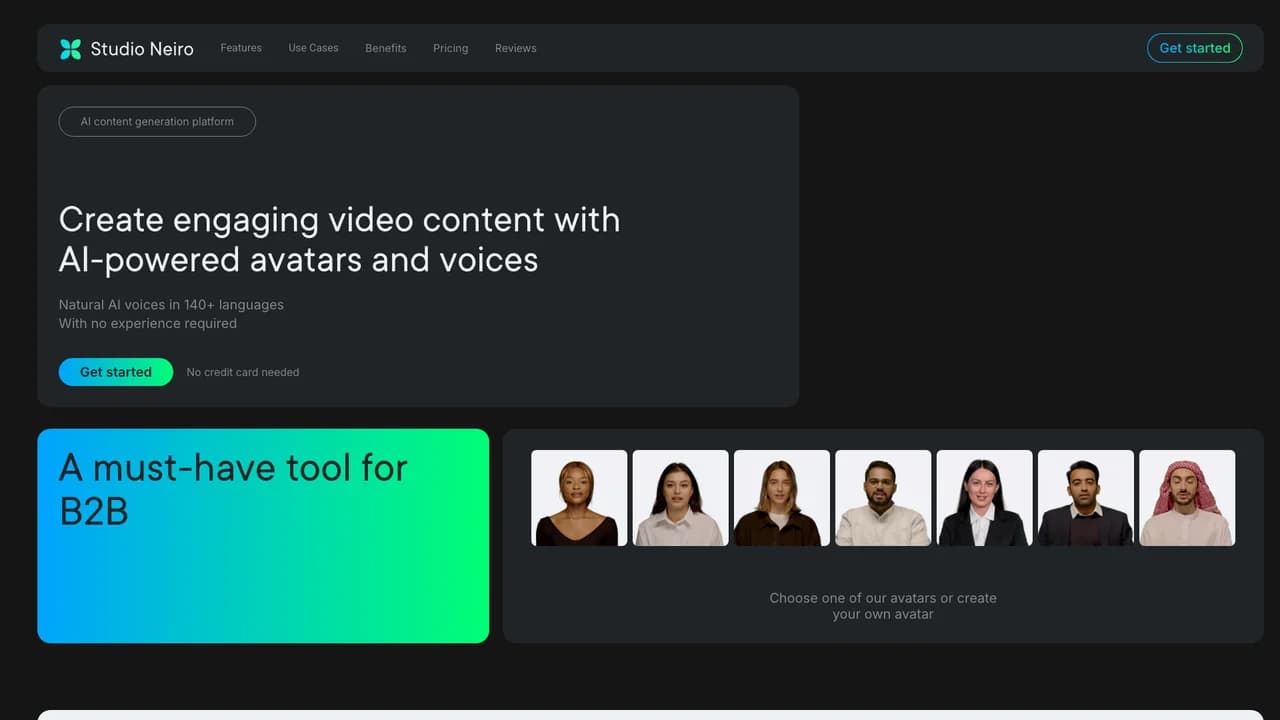Navigate to the Pricing section
This screenshot has width=1280, height=720.
click(x=450, y=48)
